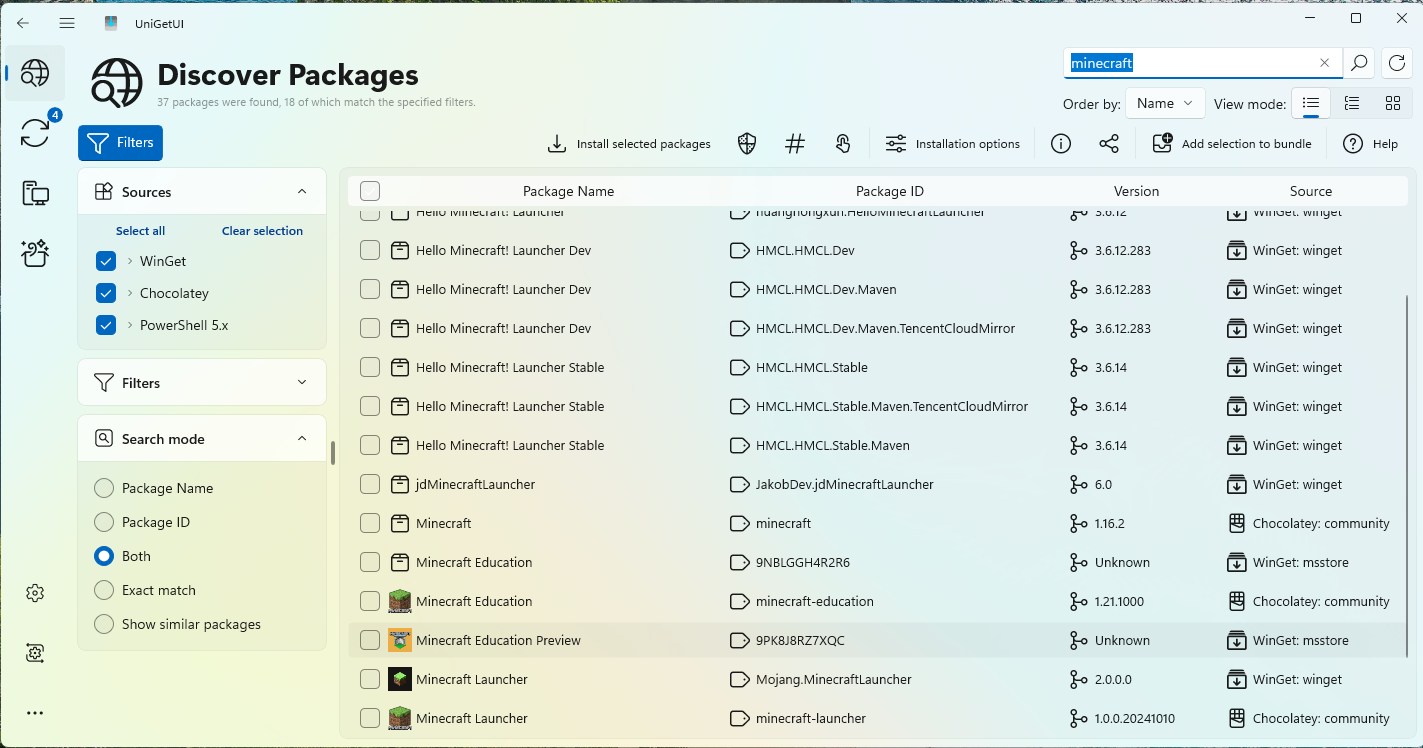The image size is (1423, 748).
Task: Open the Help button
Action: 1370,144
